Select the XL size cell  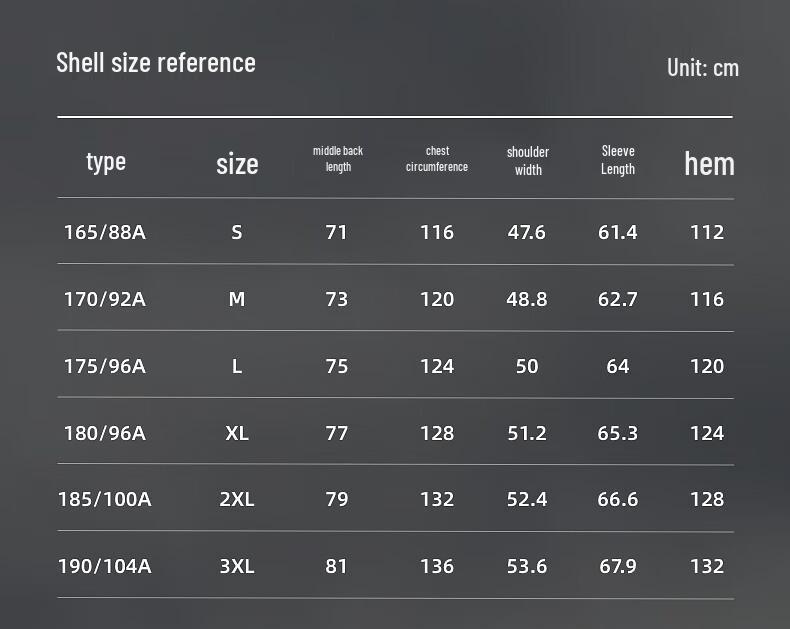237,433
